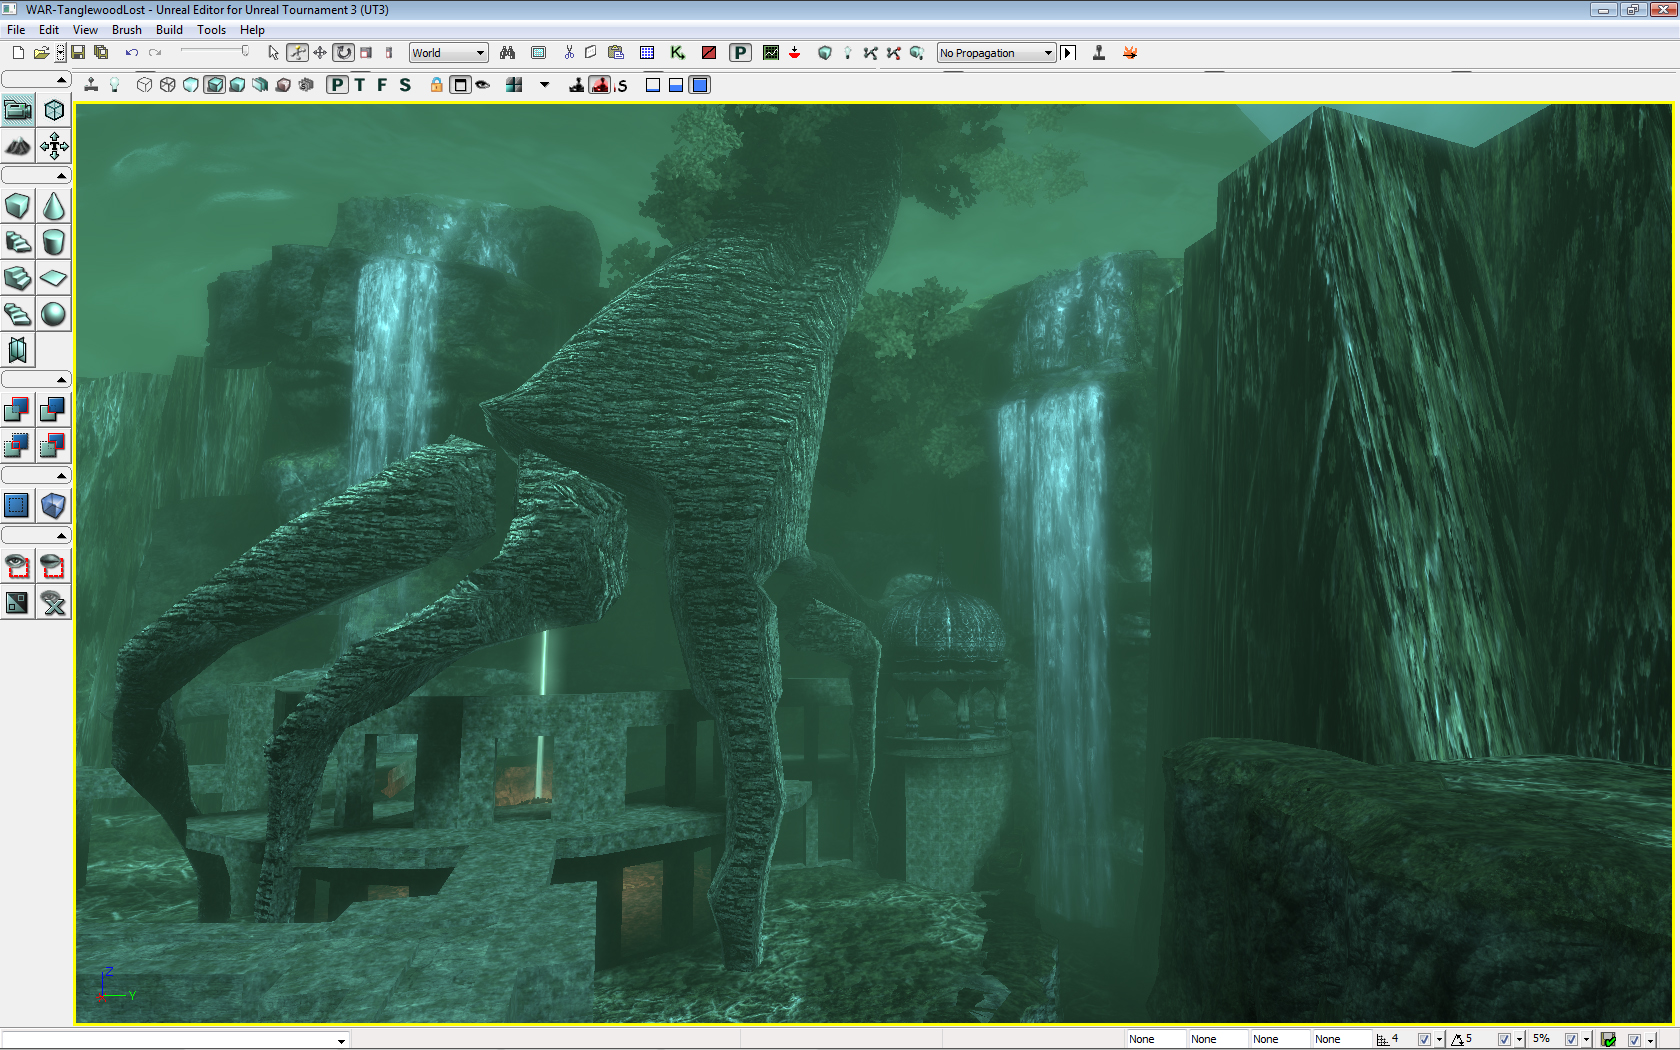The height and width of the screenshot is (1050, 1680).
Task: Open the File menu
Action: click(x=16, y=30)
